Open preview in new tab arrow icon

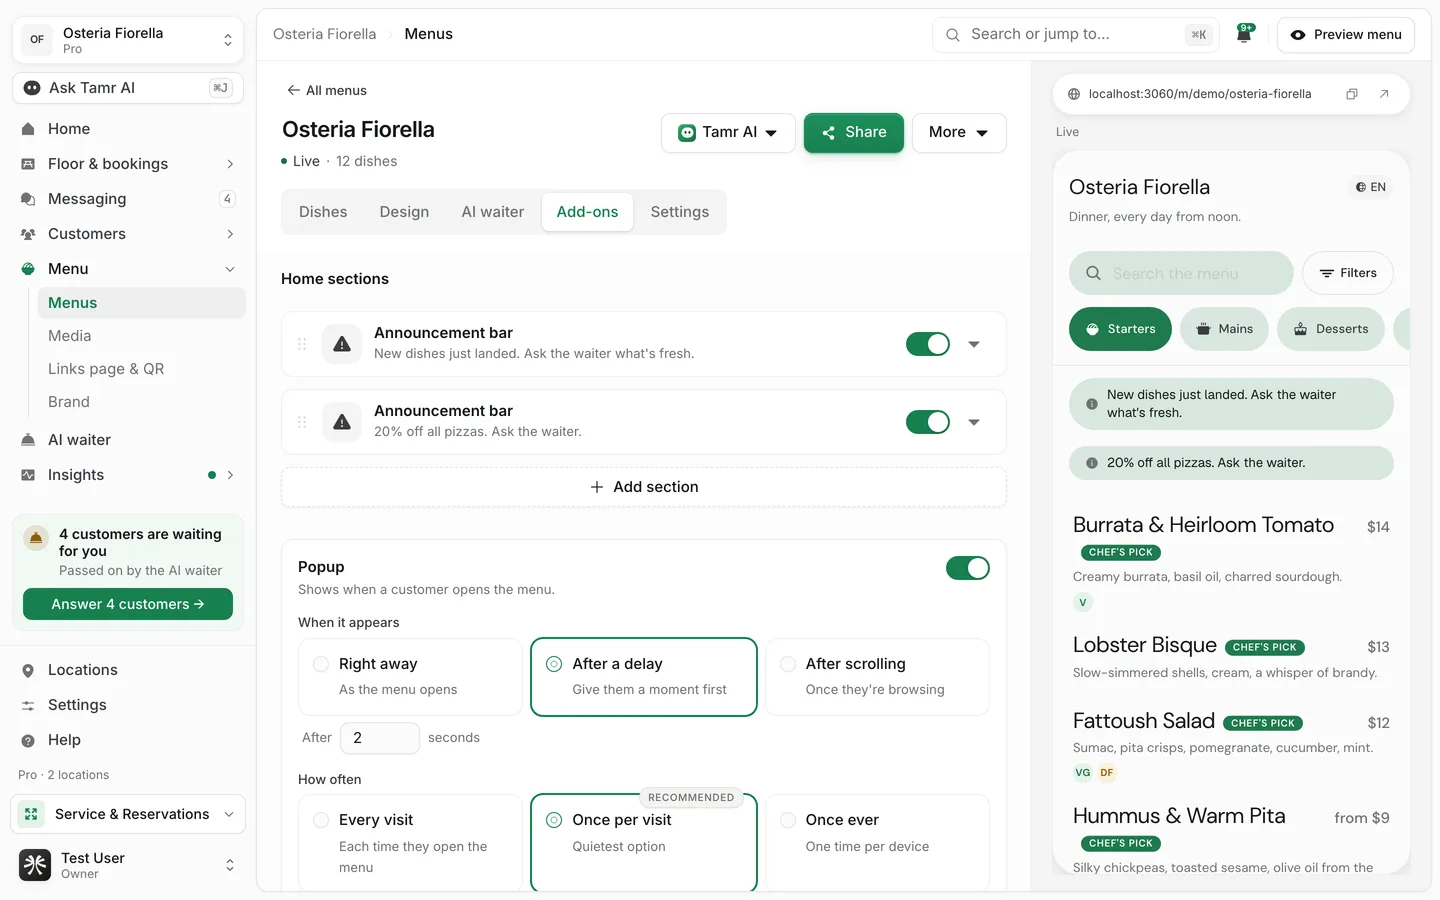[1384, 94]
